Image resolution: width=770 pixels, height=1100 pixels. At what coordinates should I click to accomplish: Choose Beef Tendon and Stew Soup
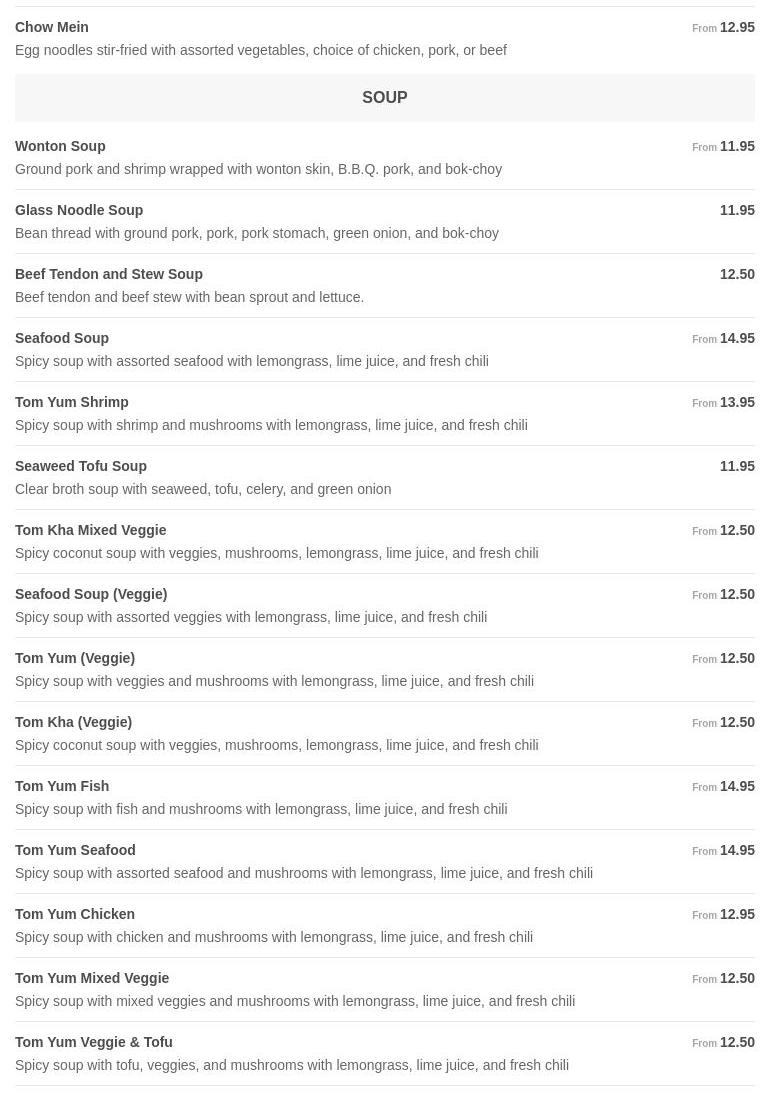(109, 274)
